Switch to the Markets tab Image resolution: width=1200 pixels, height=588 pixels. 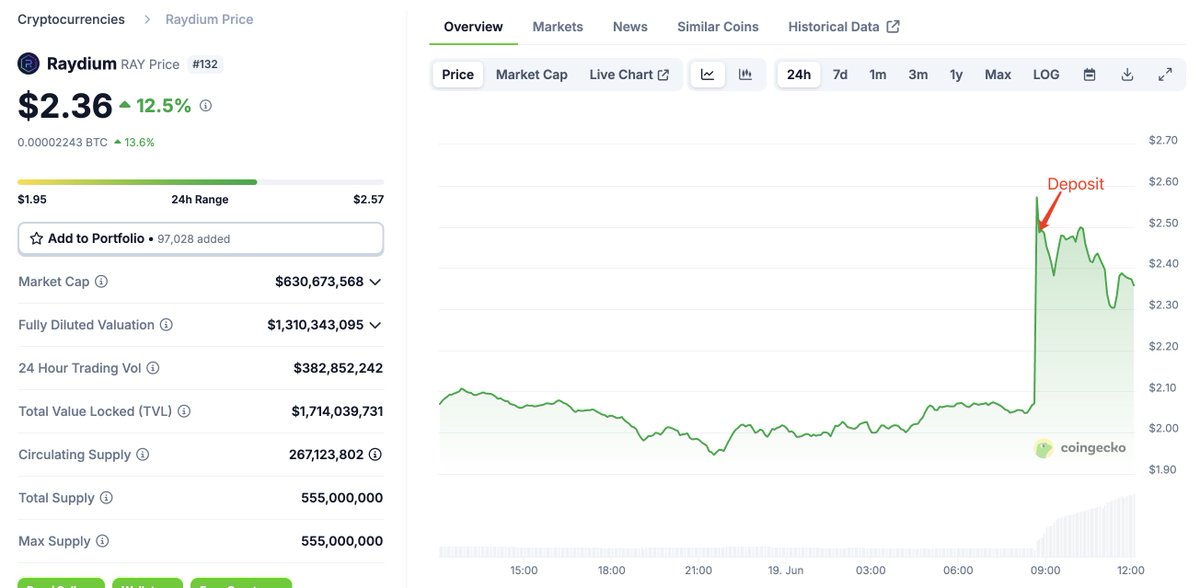(558, 27)
